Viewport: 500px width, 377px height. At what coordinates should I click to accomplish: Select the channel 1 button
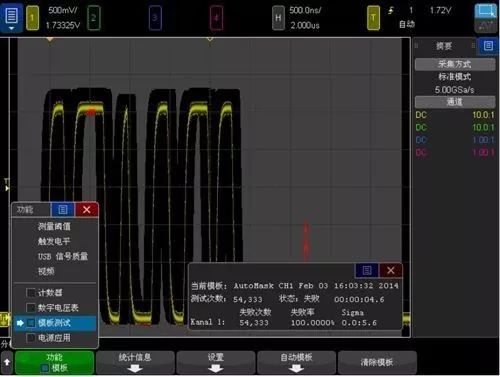pos(32,18)
